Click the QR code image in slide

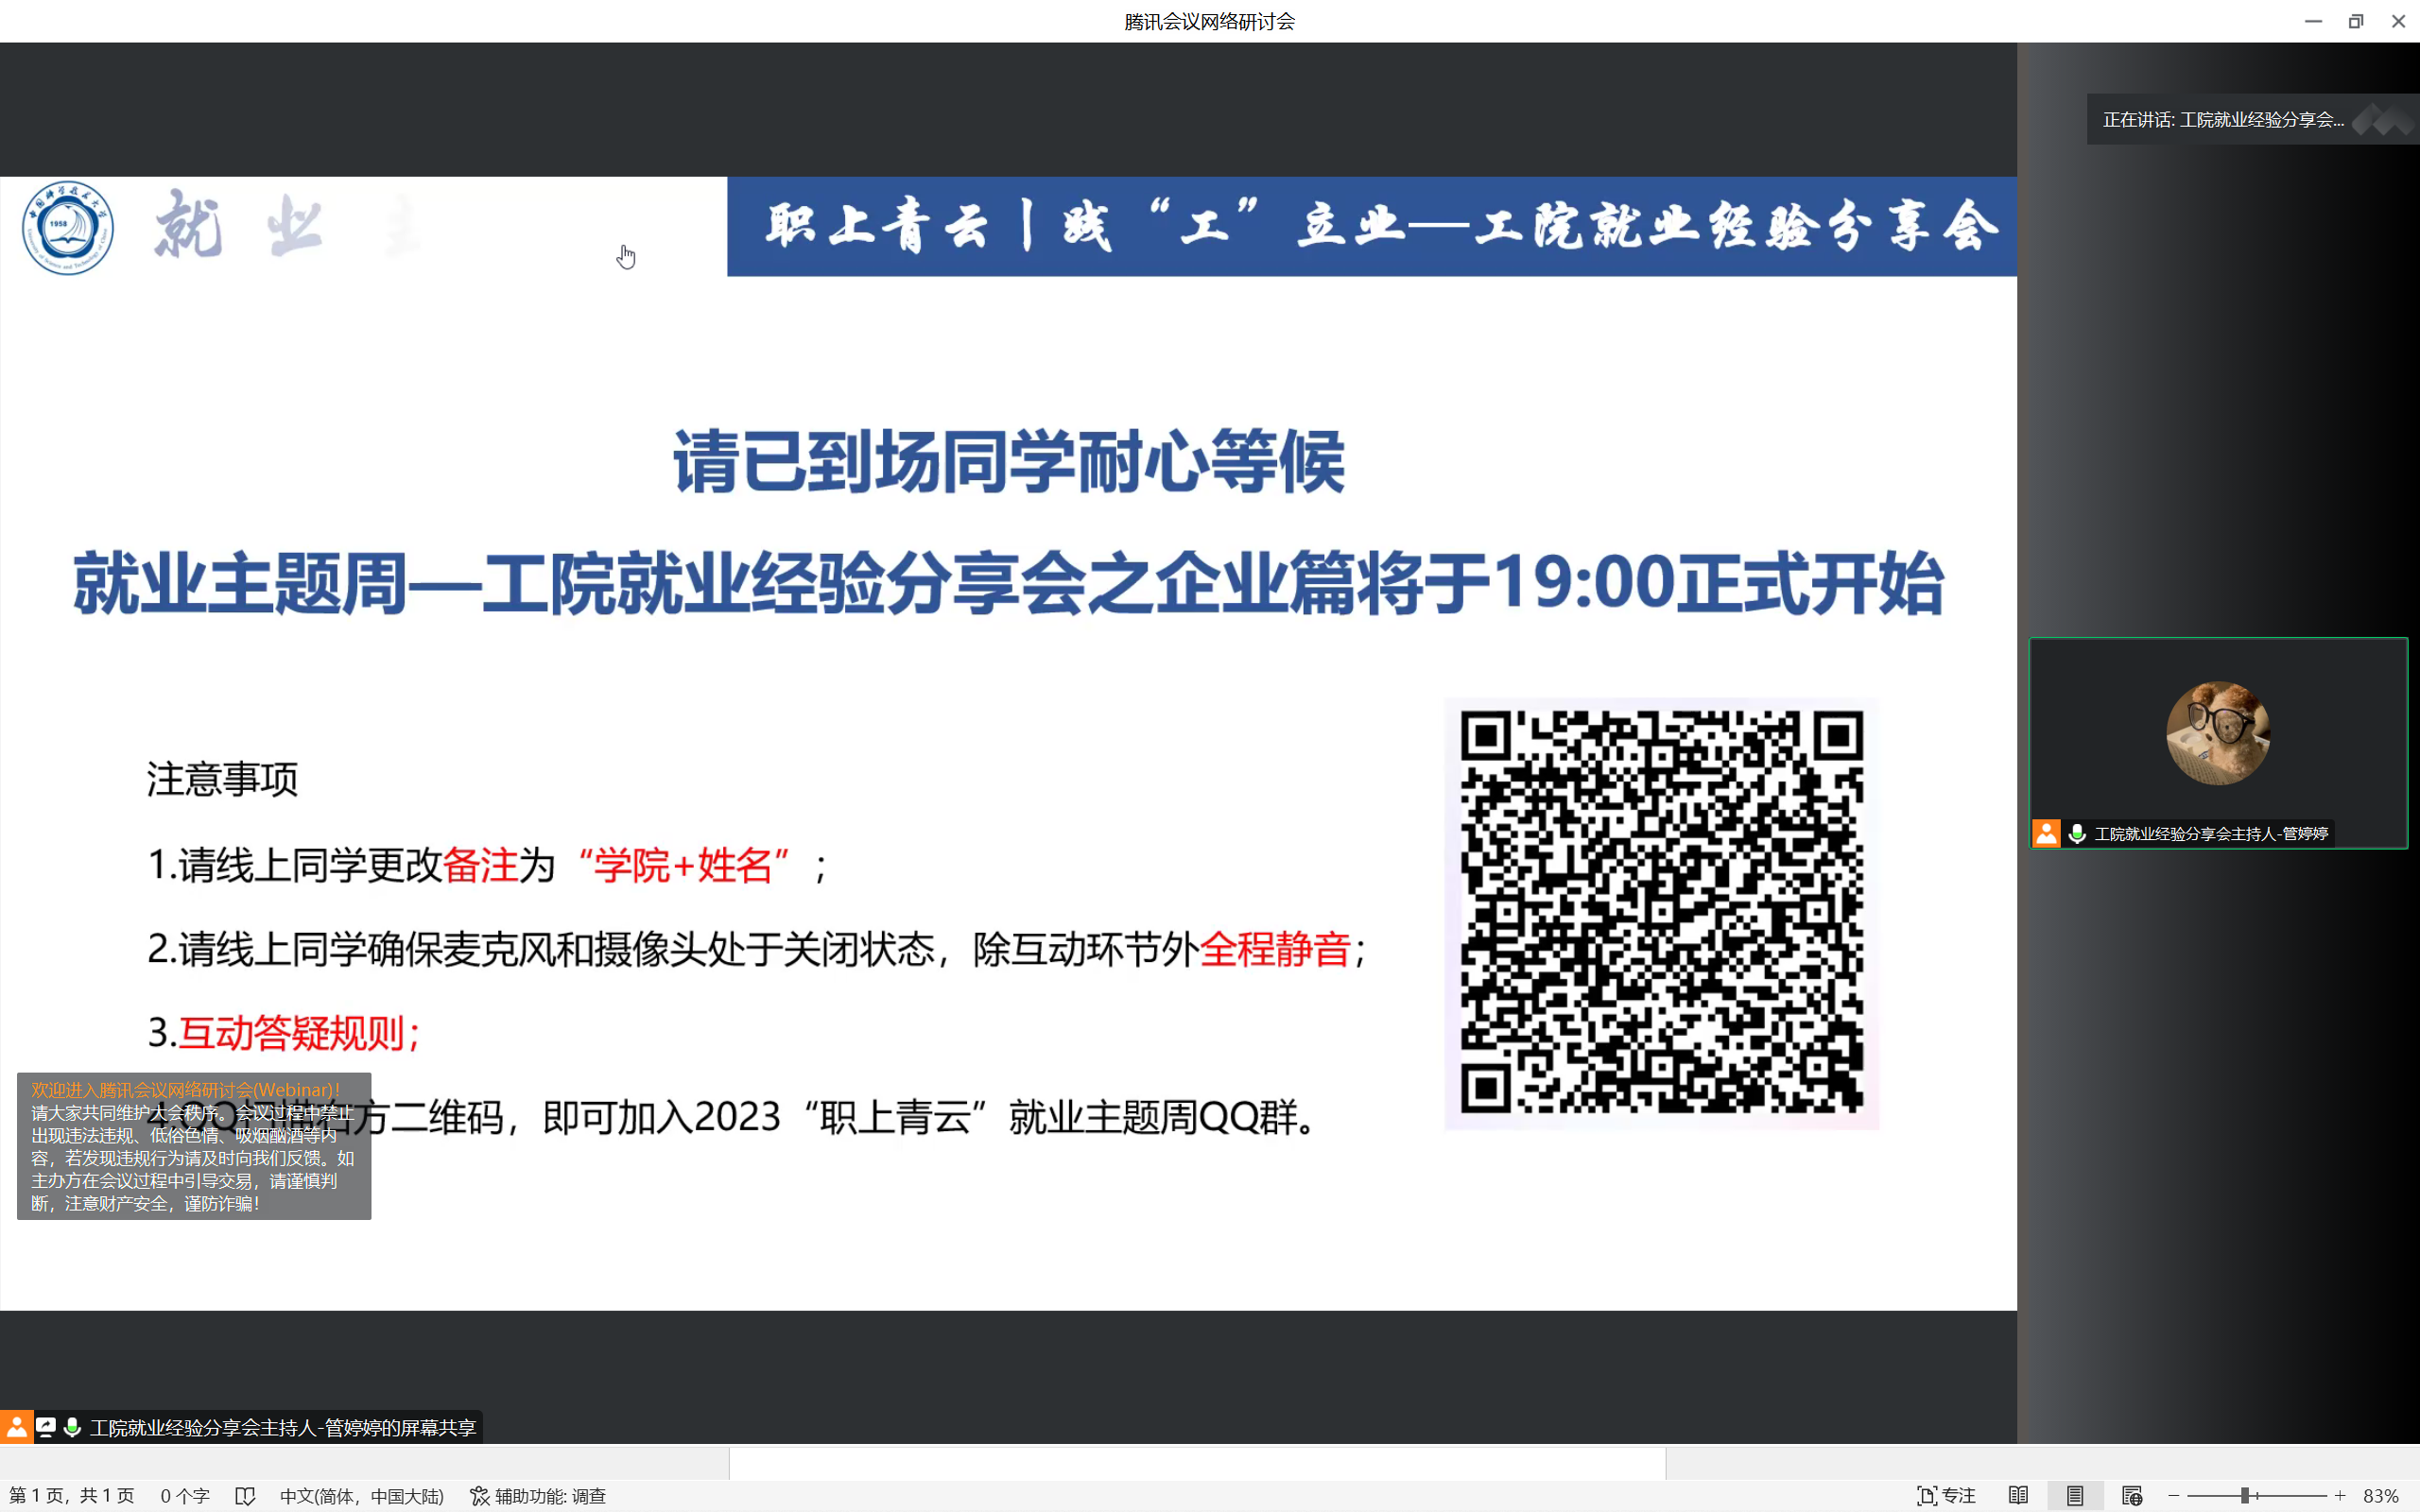1661,912
